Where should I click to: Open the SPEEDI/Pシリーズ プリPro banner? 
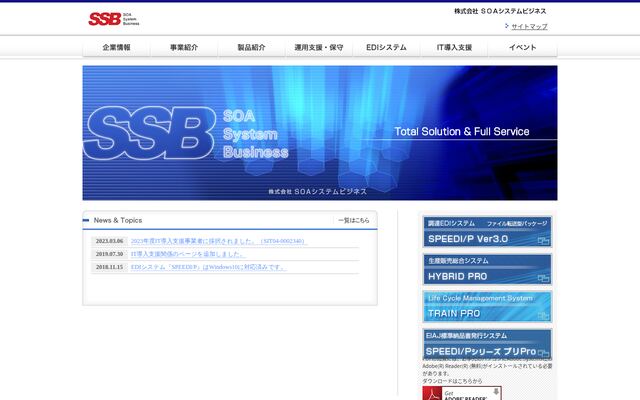(x=487, y=344)
